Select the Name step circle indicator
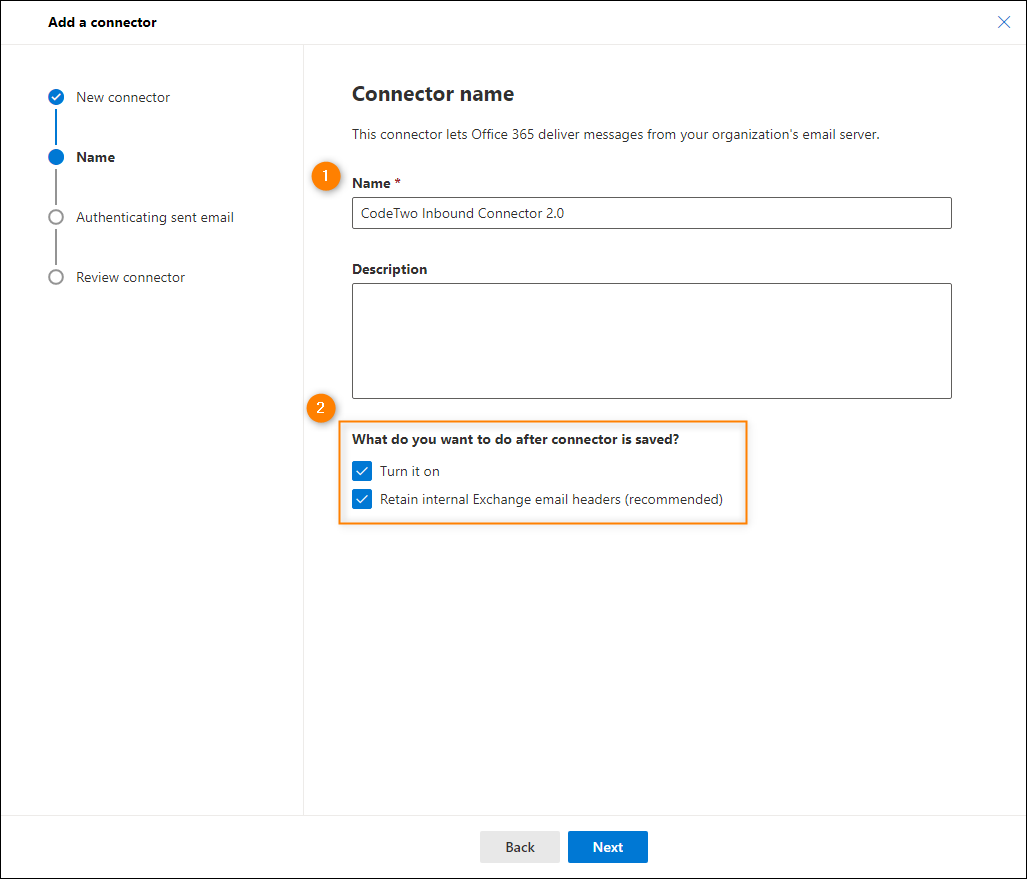The image size is (1027, 879). [56, 157]
